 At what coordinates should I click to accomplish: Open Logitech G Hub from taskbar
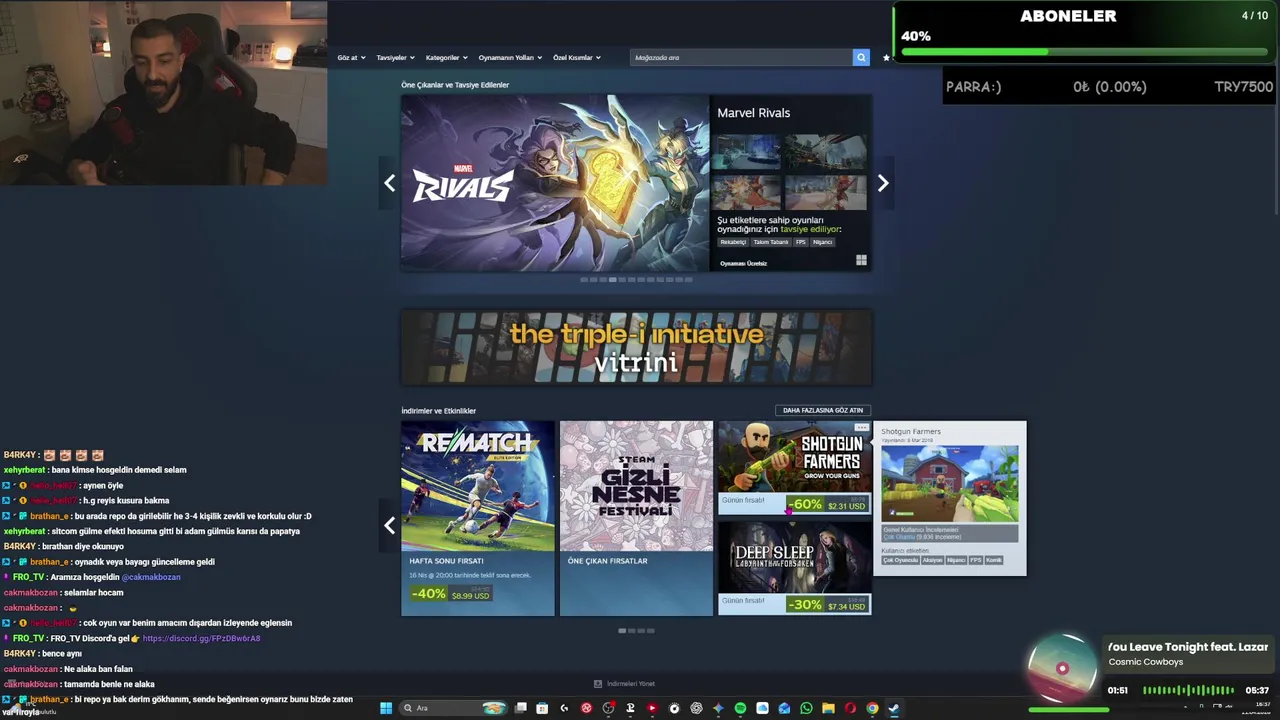click(564, 708)
